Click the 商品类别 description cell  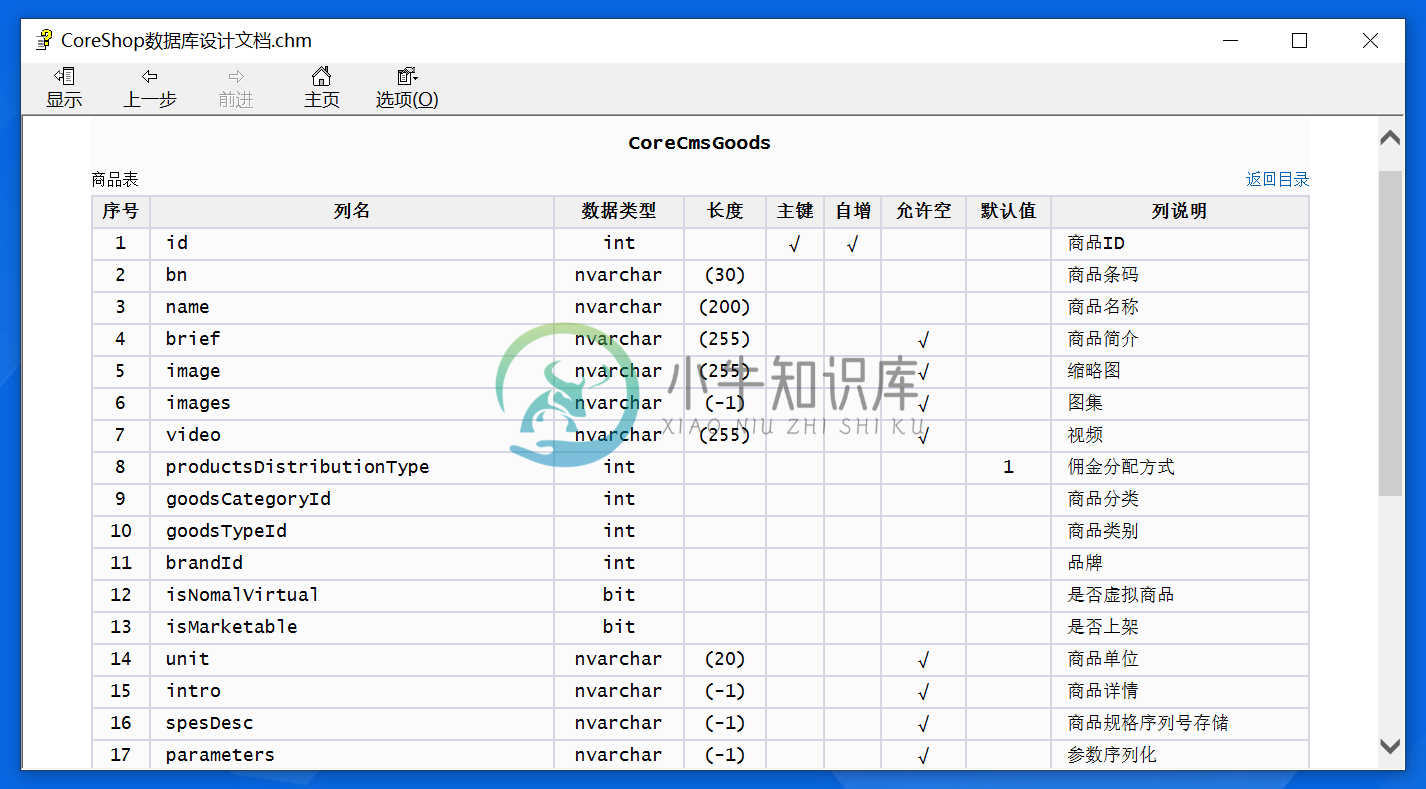click(x=1179, y=531)
